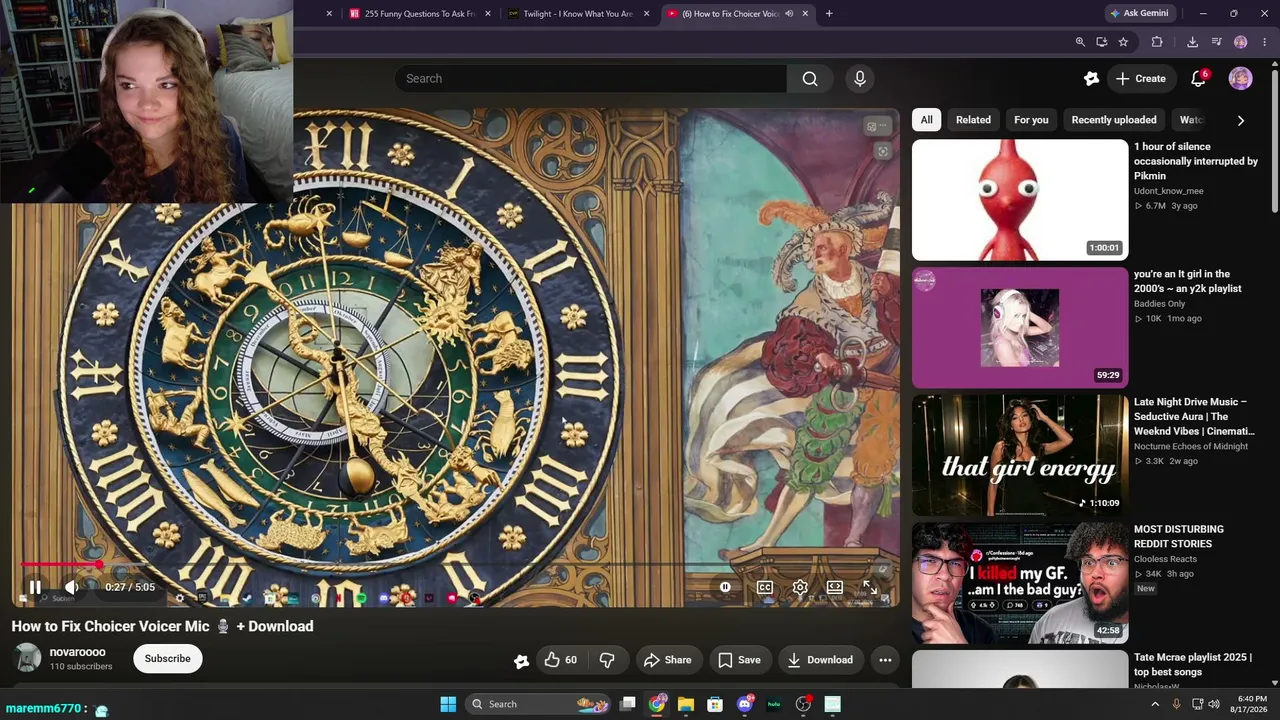This screenshot has height=720, width=1280.
Task: Bookmark this page with the star
Action: point(1123,42)
